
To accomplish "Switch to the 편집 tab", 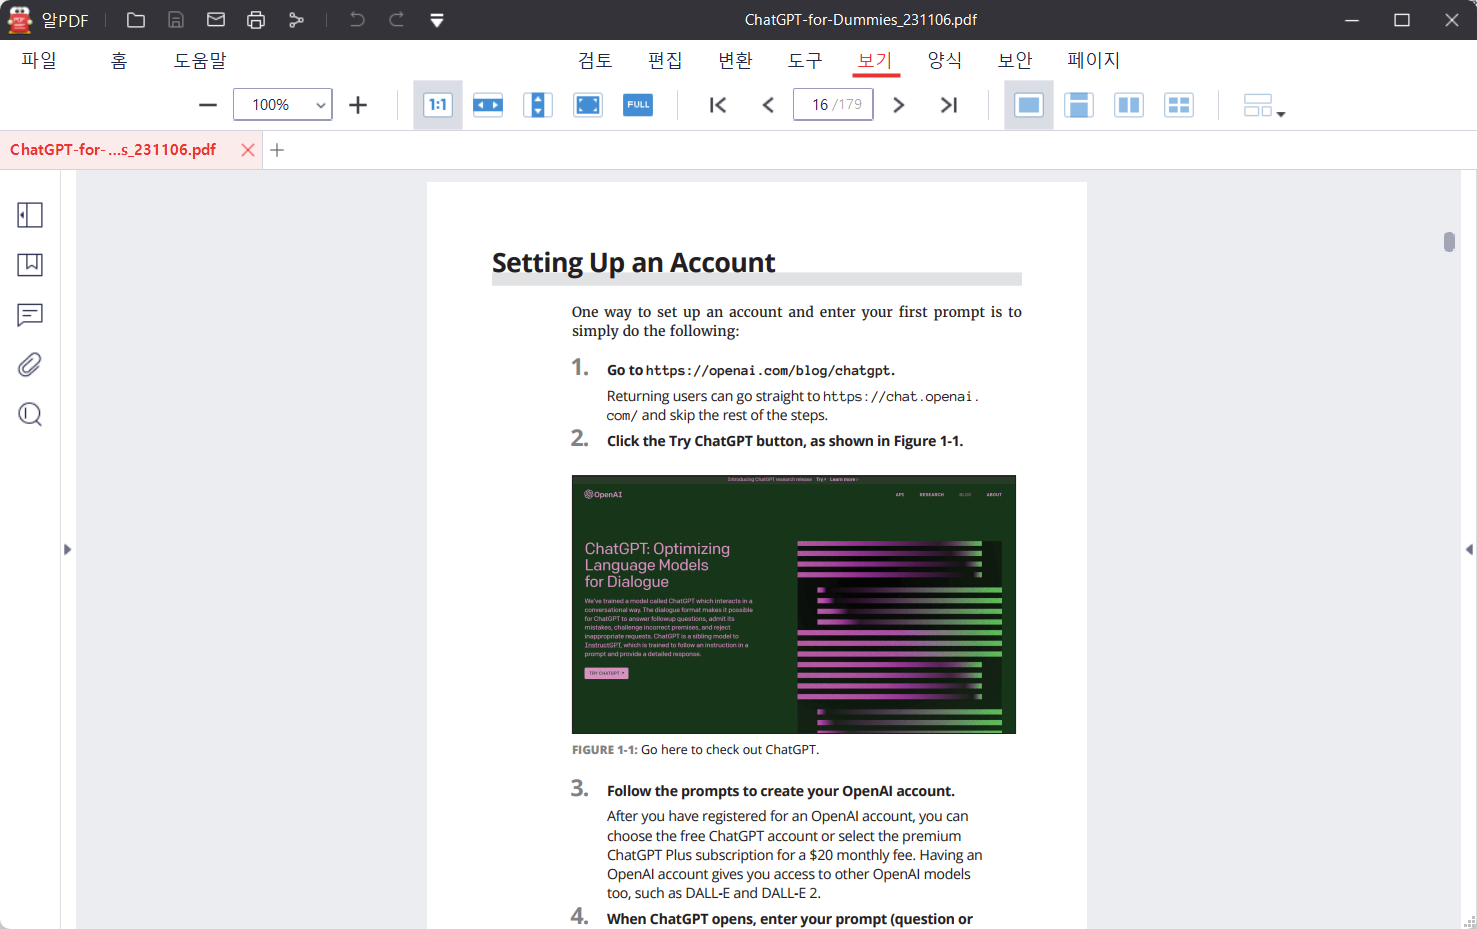I will pyautogui.click(x=665, y=60).
